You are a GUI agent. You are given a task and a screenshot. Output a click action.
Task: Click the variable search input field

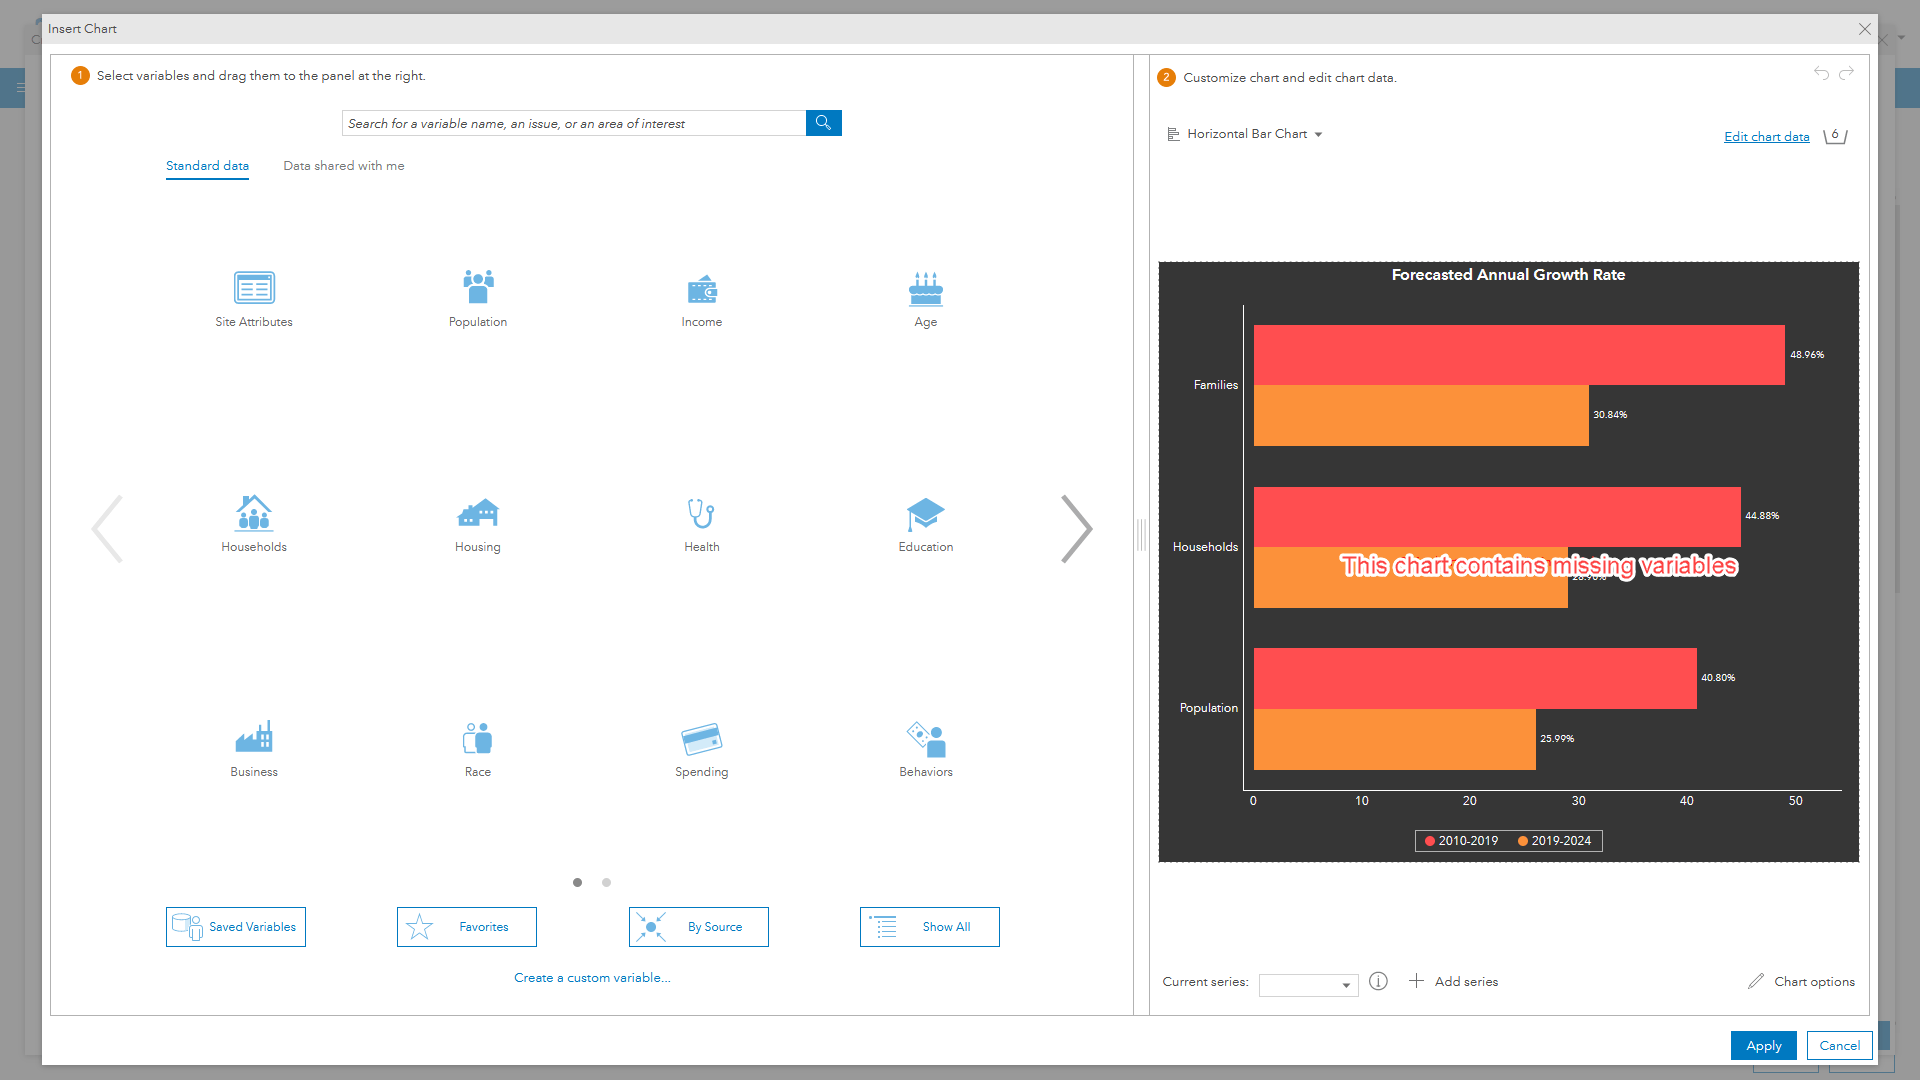point(574,123)
